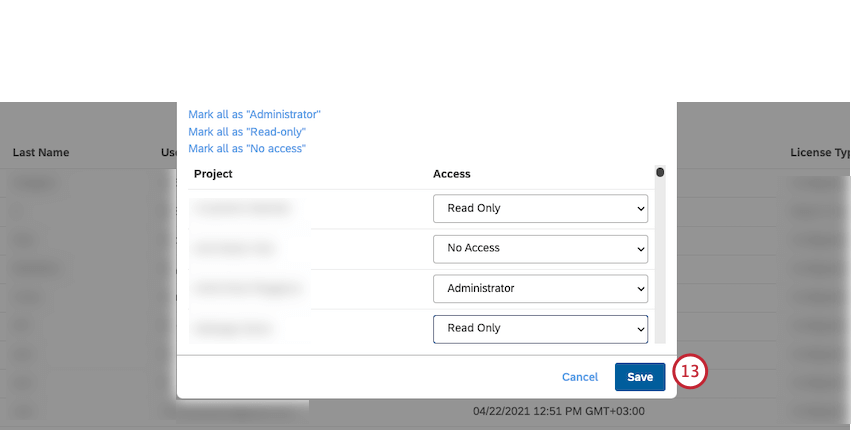Click the Last Name column header
This screenshot has height=430, width=851.
tap(41, 153)
